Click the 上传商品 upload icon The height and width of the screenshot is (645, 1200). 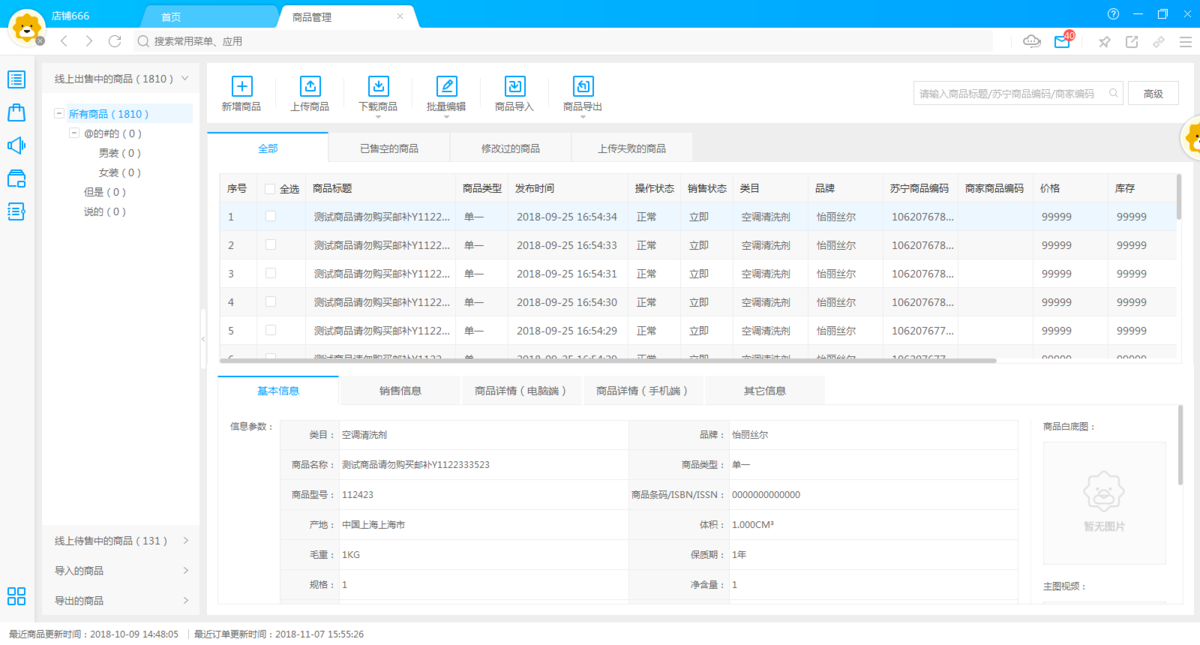(x=310, y=86)
